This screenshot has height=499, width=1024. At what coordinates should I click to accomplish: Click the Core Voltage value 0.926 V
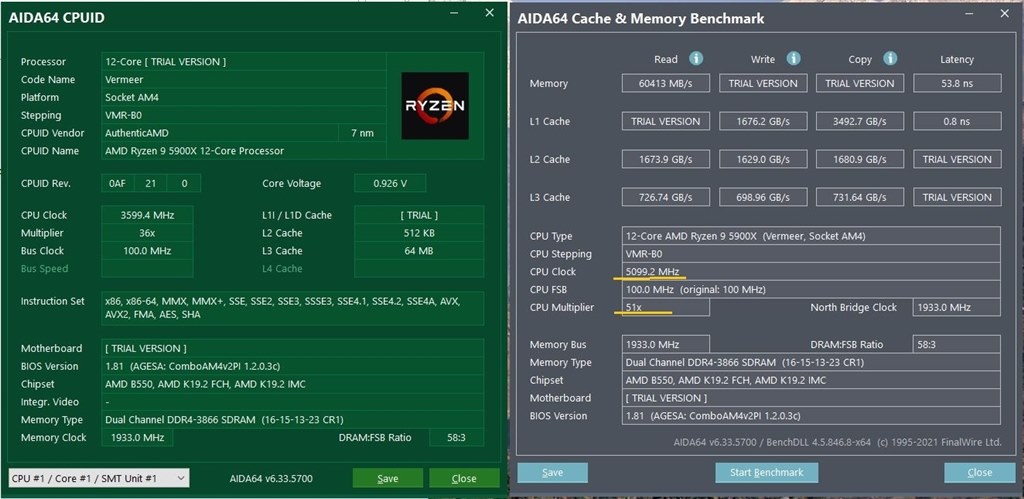tap(390, 184)
